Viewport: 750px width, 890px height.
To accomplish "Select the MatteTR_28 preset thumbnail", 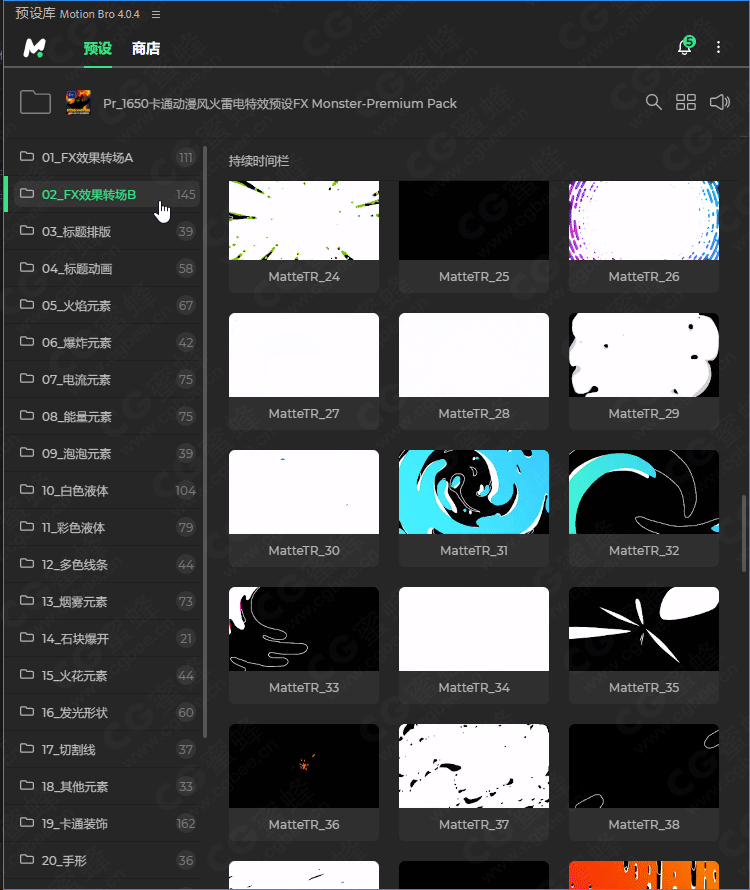I will pos(474,355).
